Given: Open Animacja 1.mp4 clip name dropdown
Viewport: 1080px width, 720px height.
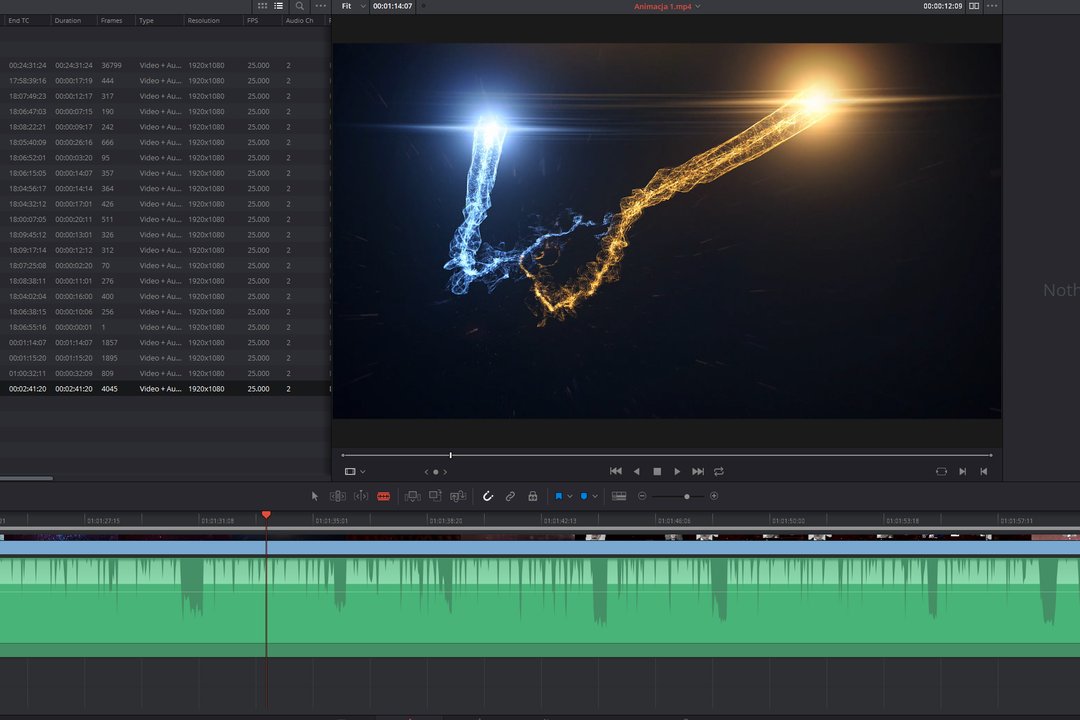Looking at the screenshot, I should 667,6.
